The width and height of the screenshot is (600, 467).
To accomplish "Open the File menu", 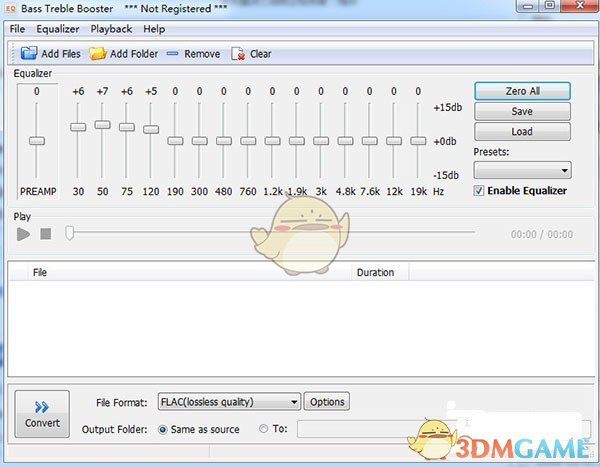I will (17, 29).
